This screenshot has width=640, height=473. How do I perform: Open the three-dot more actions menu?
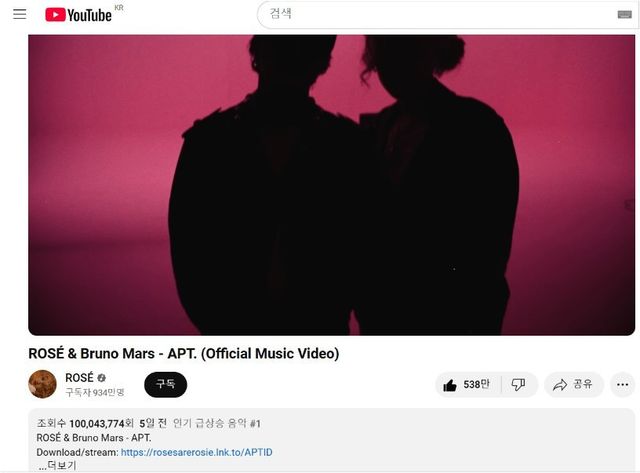622,384
